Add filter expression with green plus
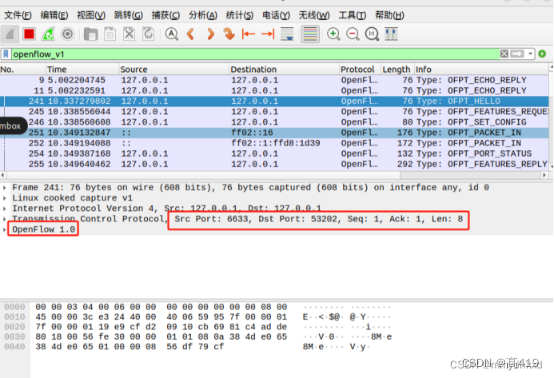The image size is (554, 378). [x=542, y=54]
